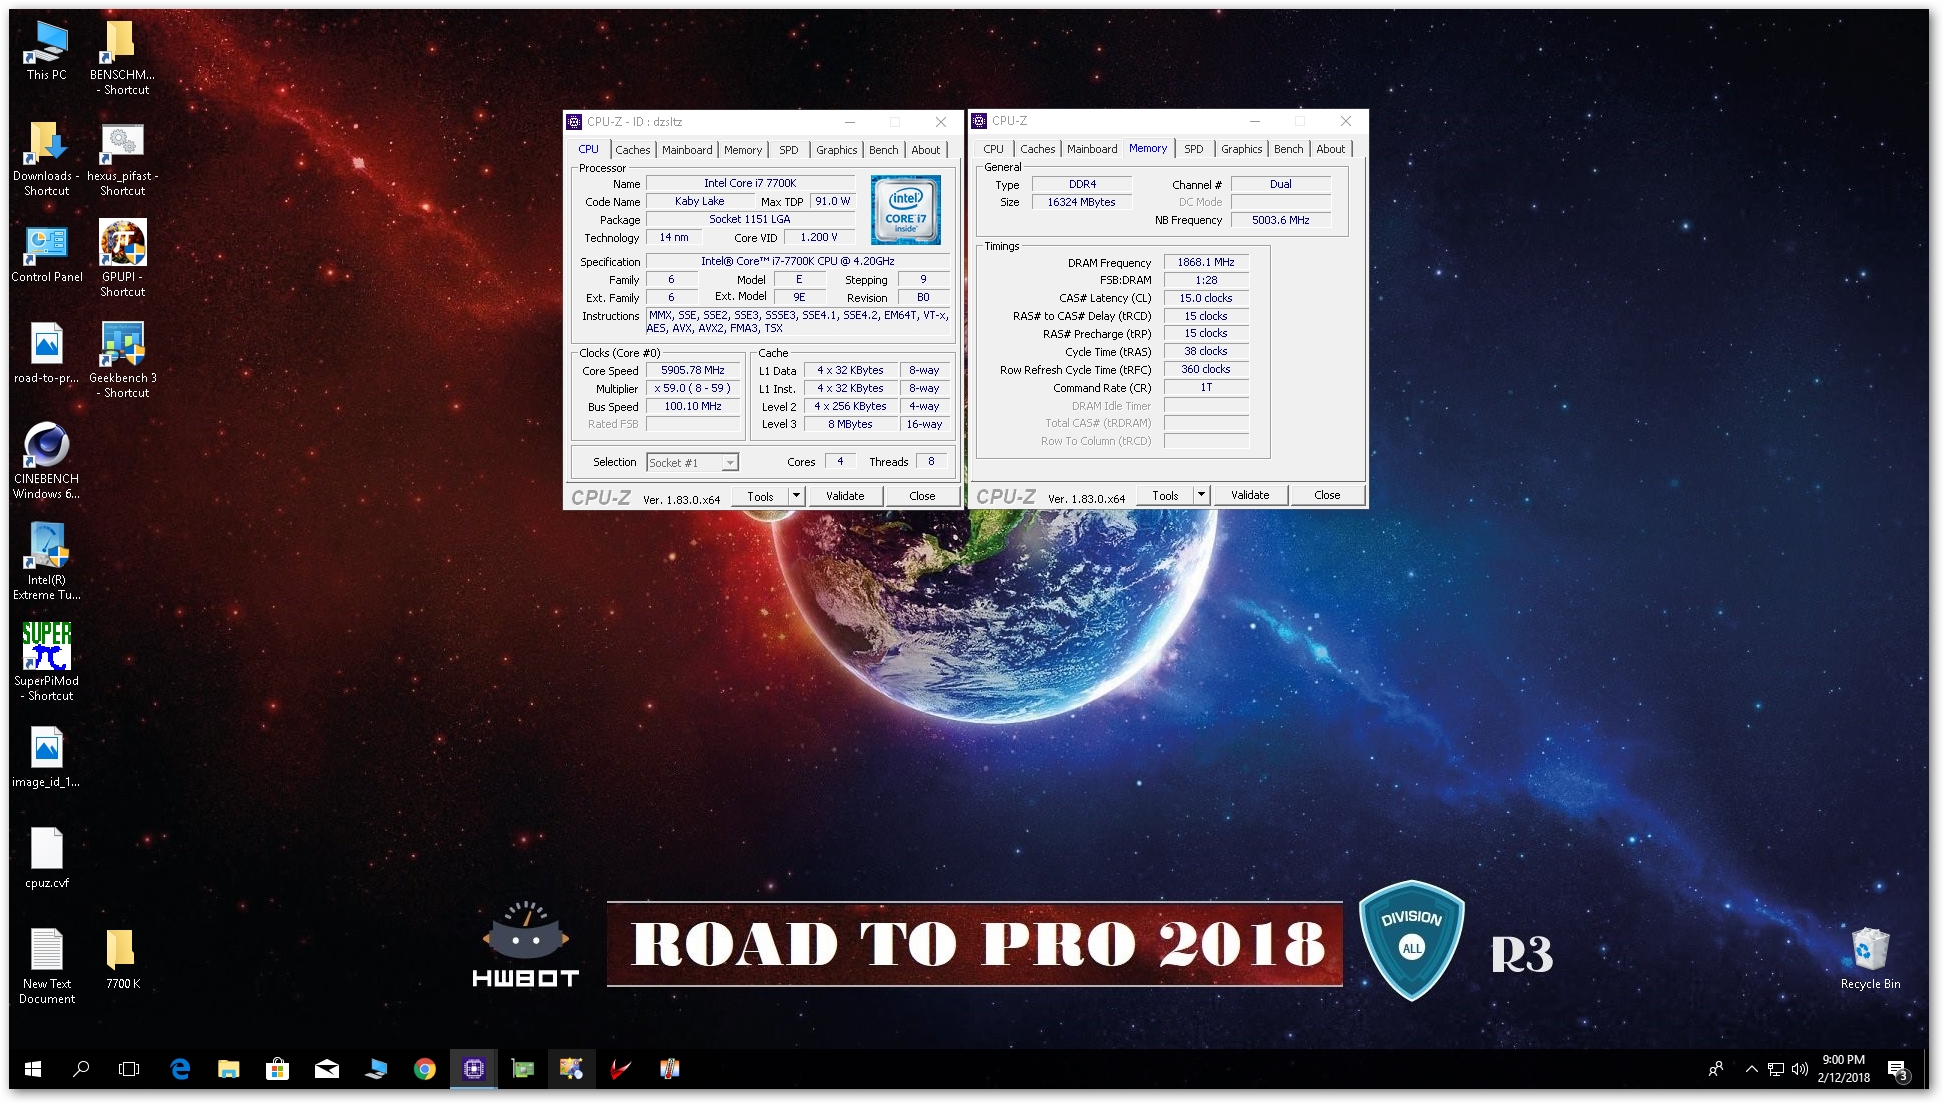Show hidden system tray icons

pos(1751,1069)
